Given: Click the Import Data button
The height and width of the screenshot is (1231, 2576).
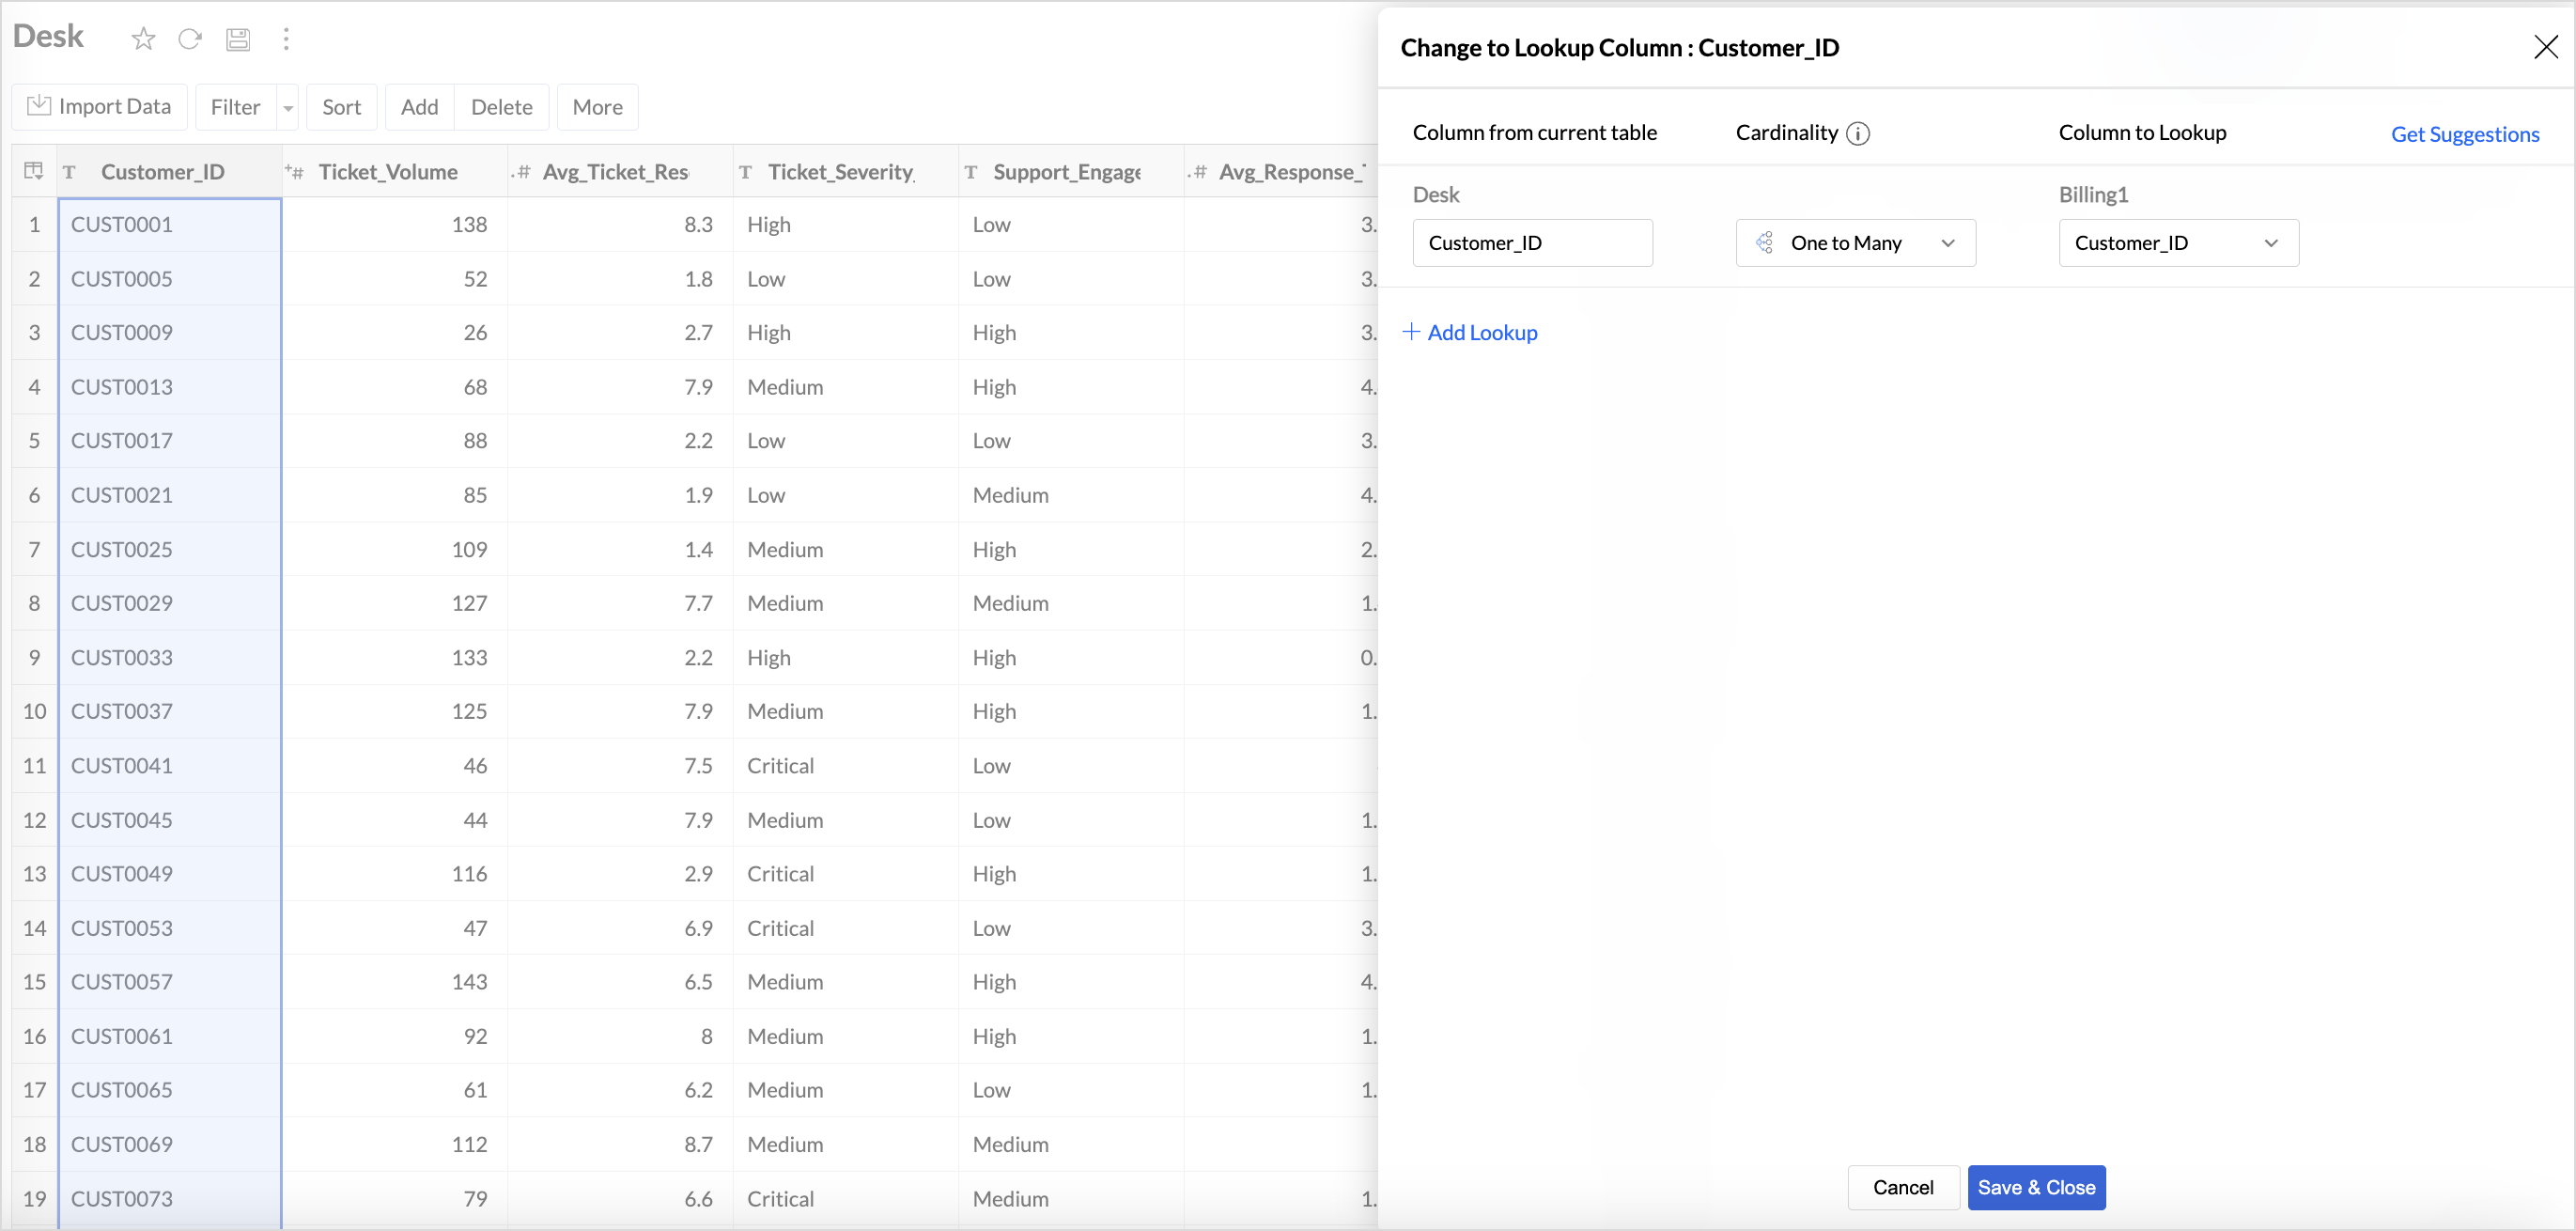Looking at the screenshot, I should click(x=99, y=107).
